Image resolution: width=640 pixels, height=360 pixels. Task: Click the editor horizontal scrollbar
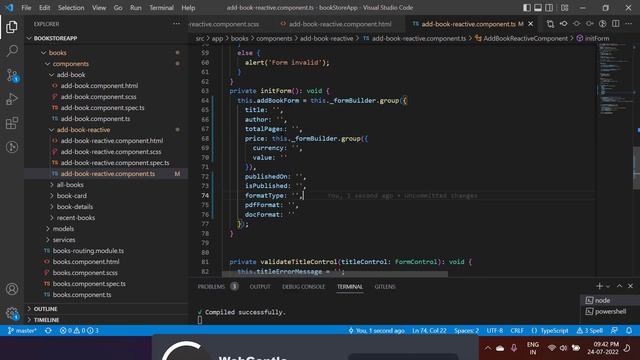pos(335,274)
